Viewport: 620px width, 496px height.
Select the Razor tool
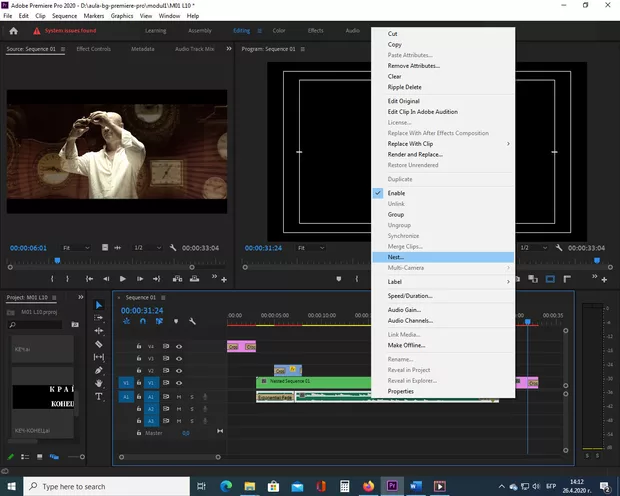point(99,344)
